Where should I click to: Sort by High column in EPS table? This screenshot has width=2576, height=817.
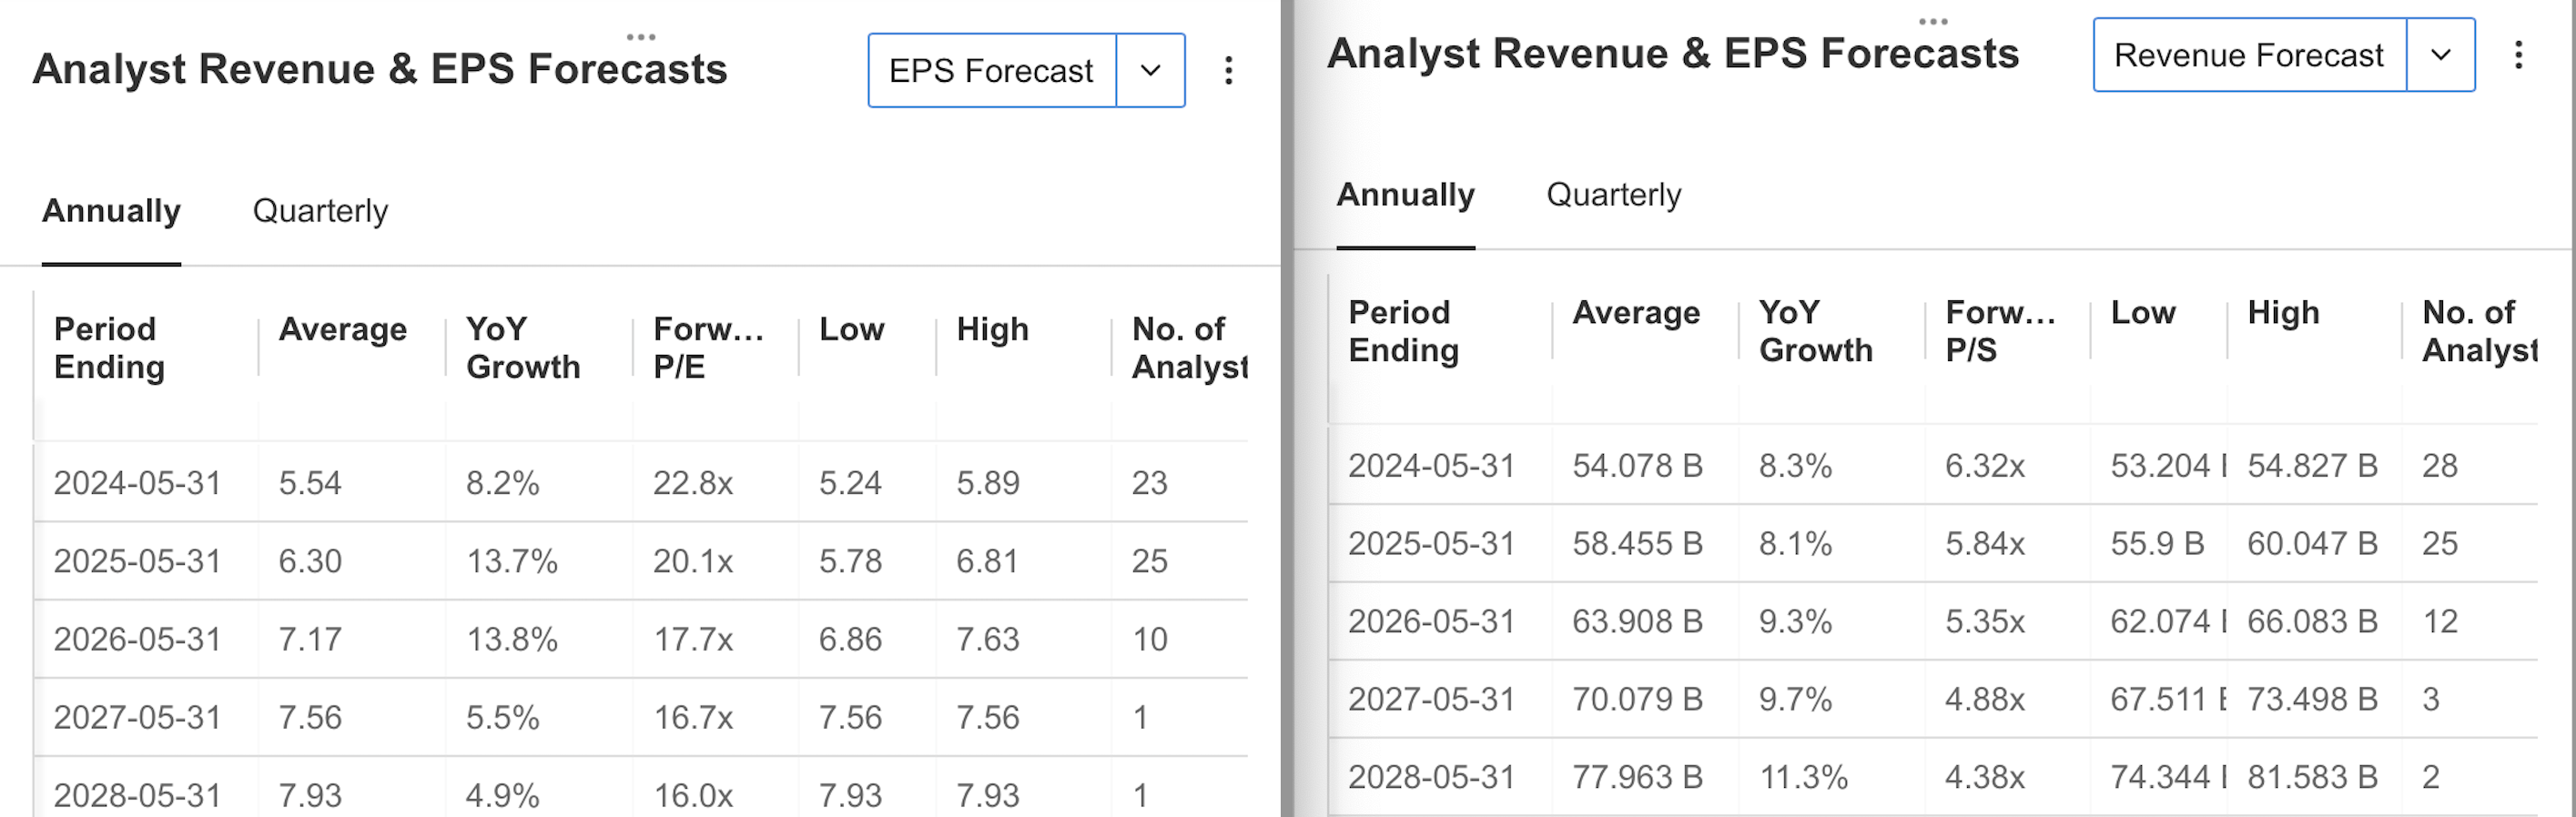(x=992, y=329)
